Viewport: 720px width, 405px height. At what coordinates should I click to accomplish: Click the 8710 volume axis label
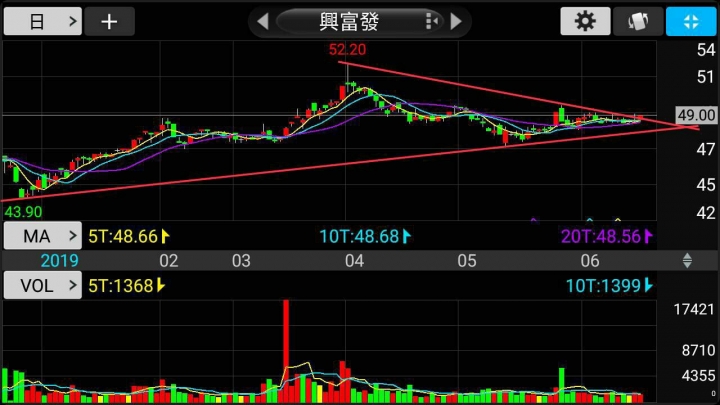point(698,350)
